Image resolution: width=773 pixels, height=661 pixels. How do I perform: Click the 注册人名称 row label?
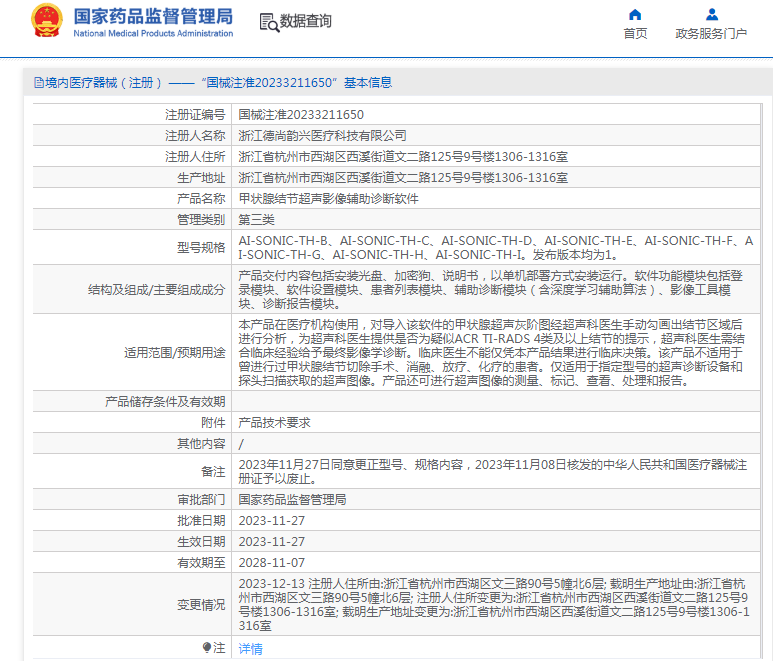[x=195, y=136]
